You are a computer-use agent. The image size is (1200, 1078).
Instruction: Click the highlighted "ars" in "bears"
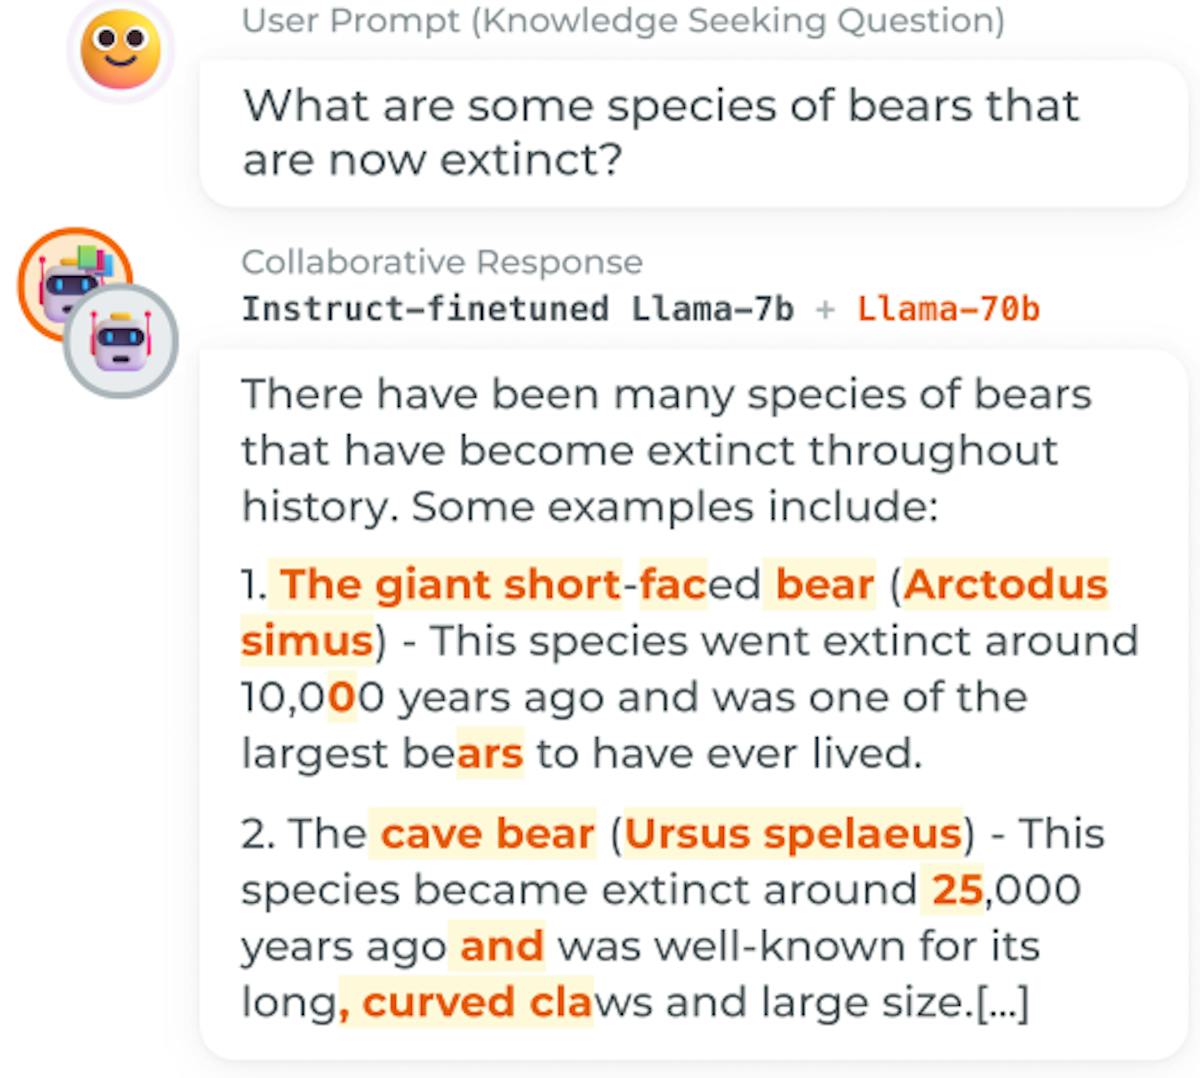pos(490,753)
